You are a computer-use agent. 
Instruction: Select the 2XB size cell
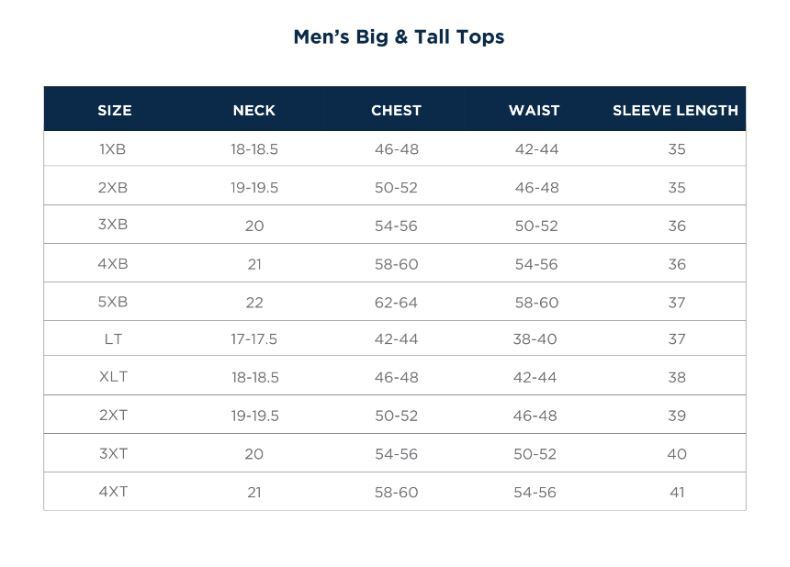(113, 187)
